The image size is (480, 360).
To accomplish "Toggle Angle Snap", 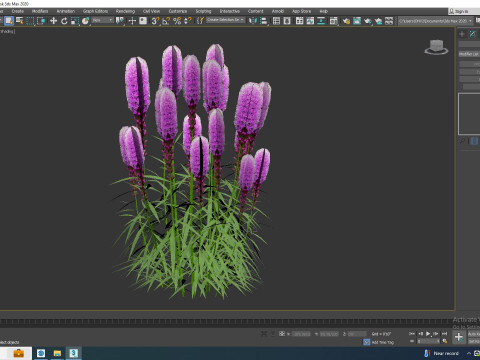I will coord(166,21).
